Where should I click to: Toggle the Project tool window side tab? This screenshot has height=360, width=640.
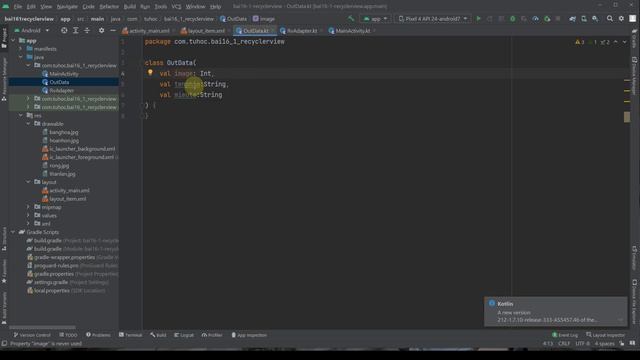(4, 38)
